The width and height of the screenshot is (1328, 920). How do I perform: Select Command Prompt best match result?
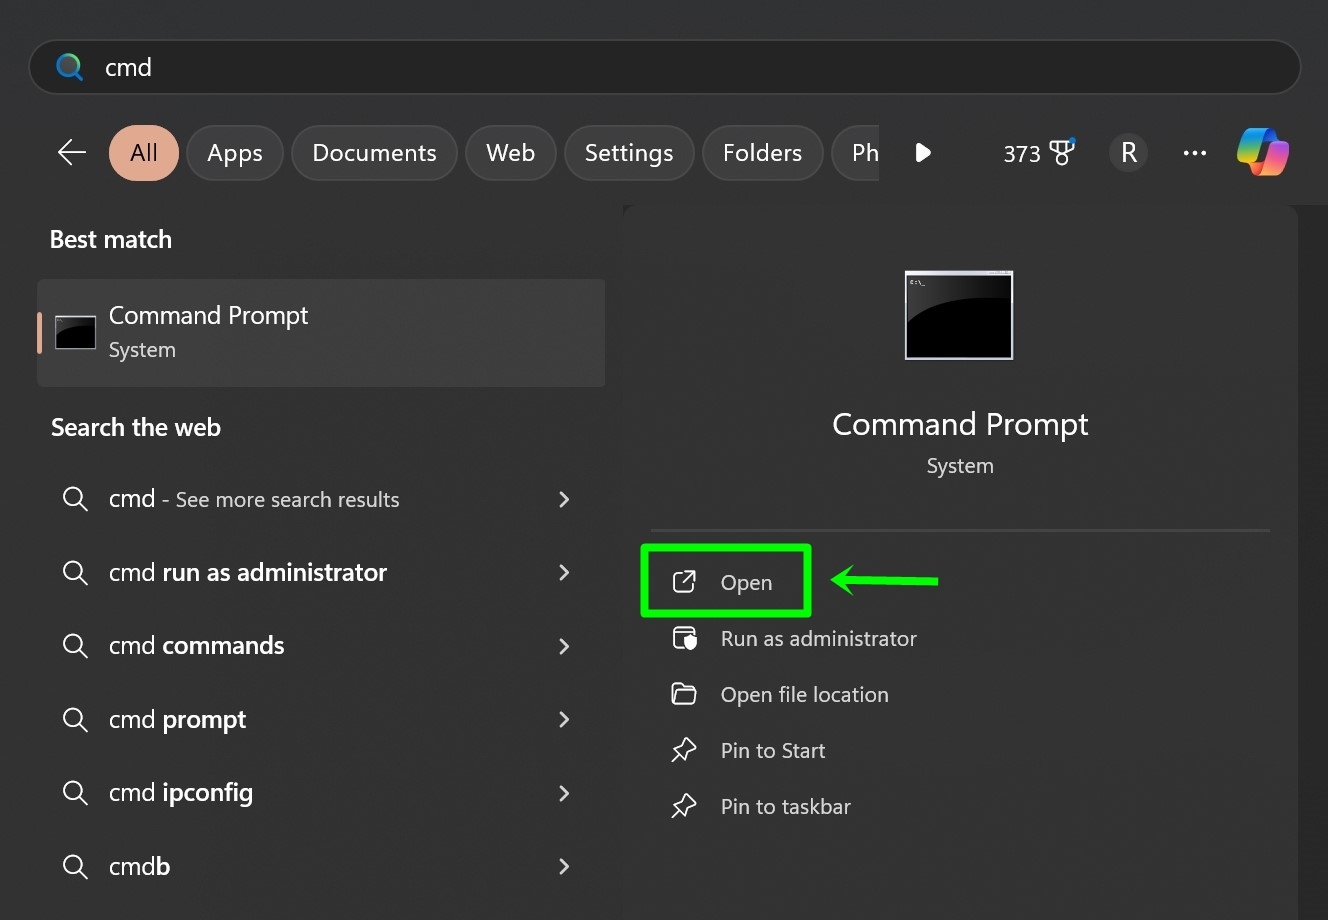point(321,332)
